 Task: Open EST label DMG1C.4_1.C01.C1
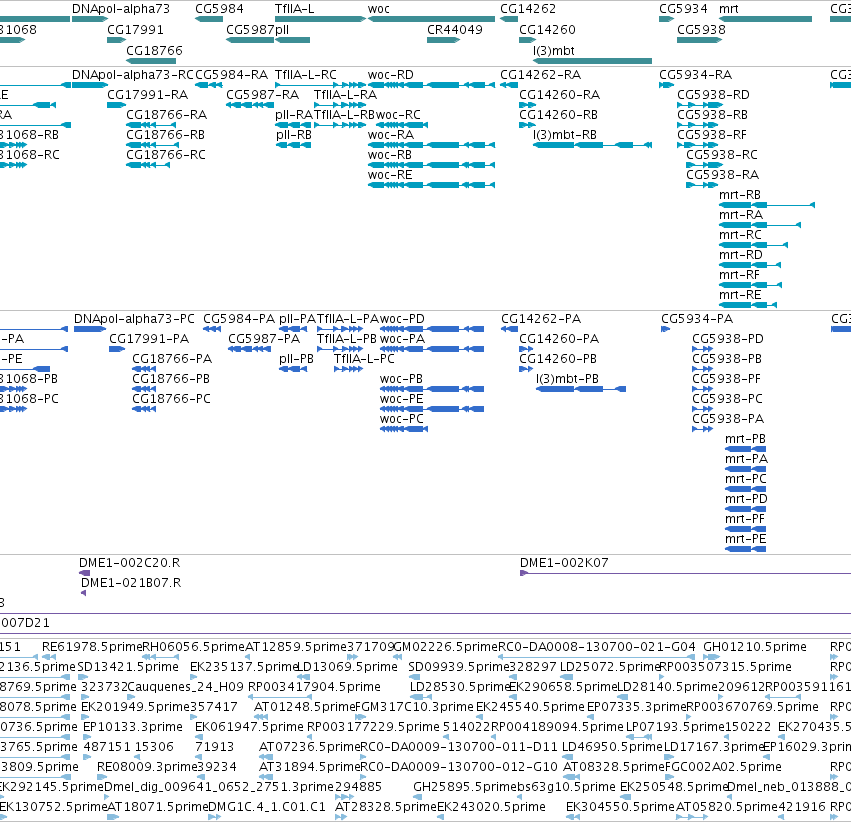point(267,807)
